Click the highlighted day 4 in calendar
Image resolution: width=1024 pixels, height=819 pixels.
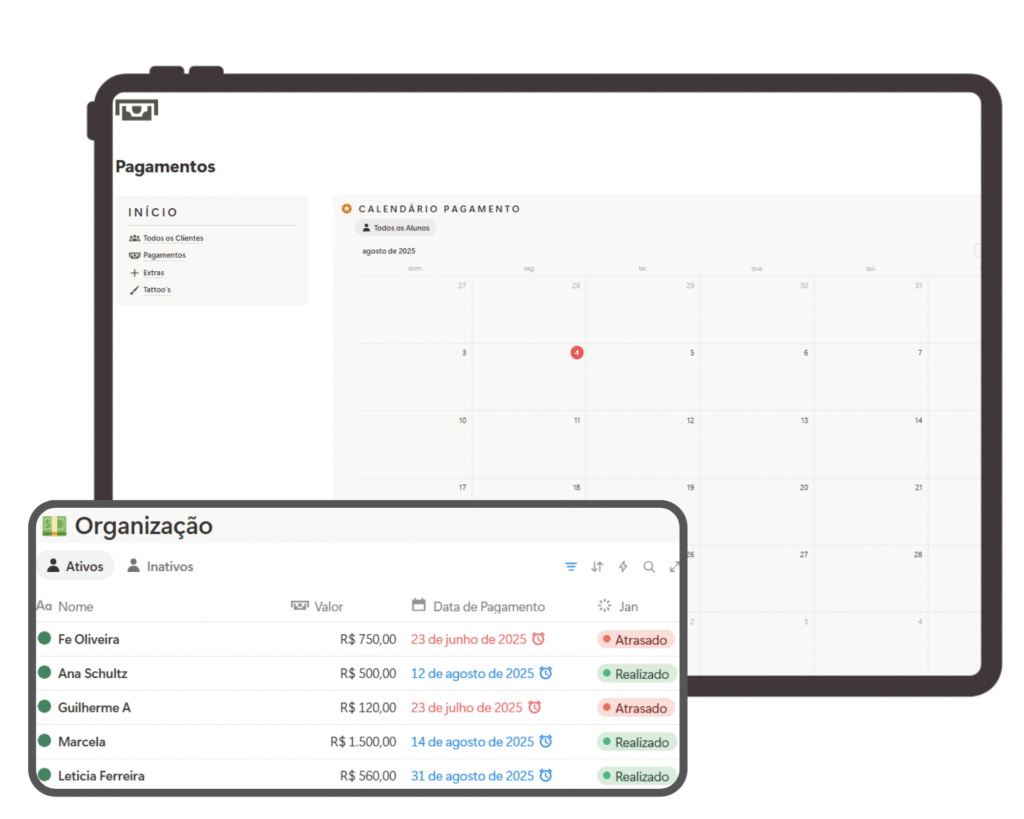577,353
